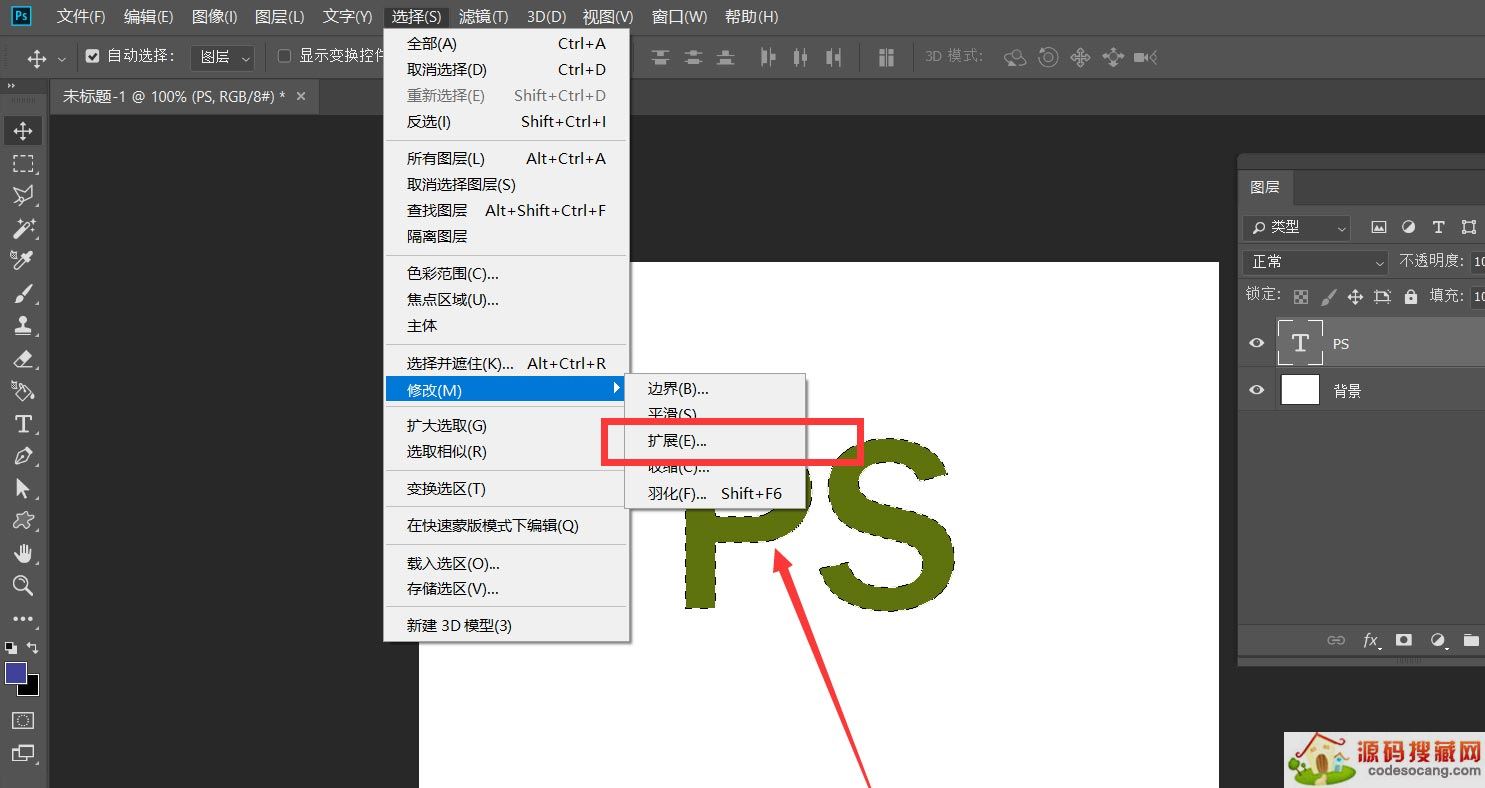Click the 3D pan object icon
The width and height of the screenshot is (1485, 788).
[1080, 57]
